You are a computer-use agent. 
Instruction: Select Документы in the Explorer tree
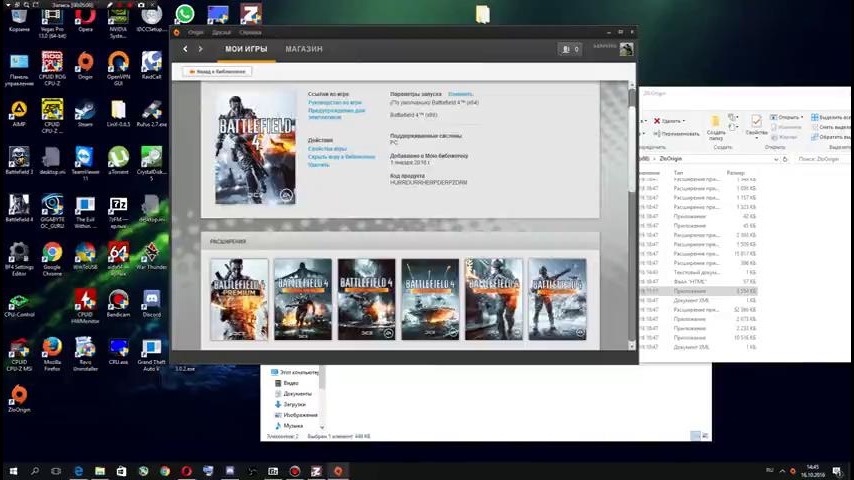[297, 393]
